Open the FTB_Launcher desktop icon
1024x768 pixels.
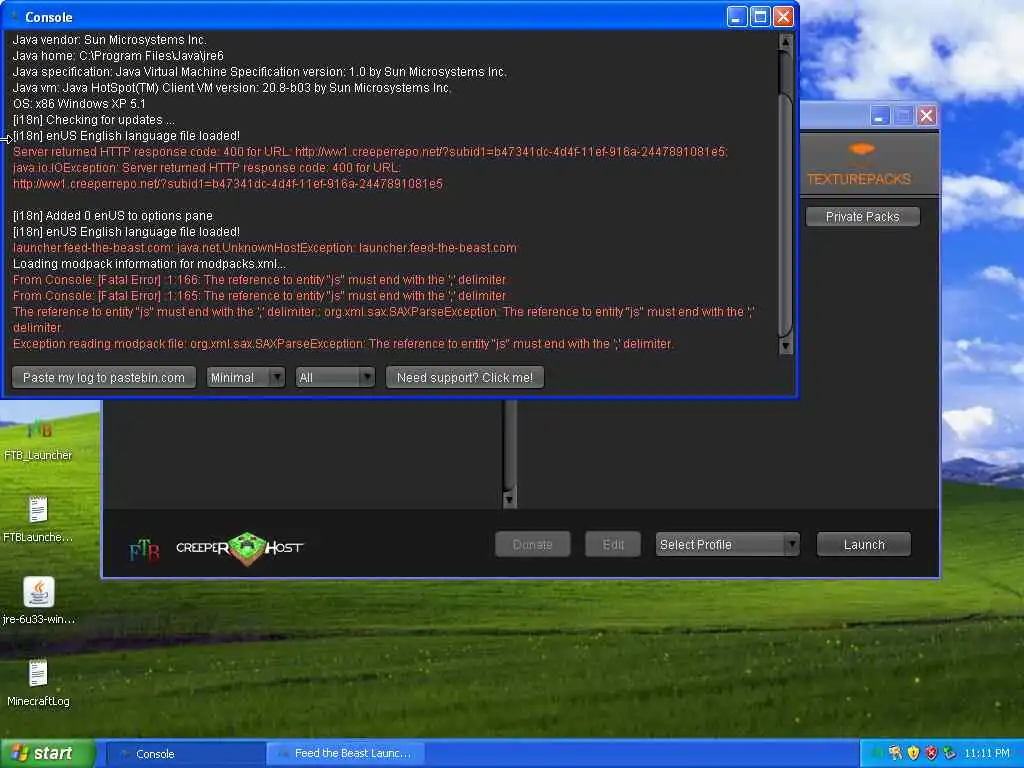tap(38, 440)
